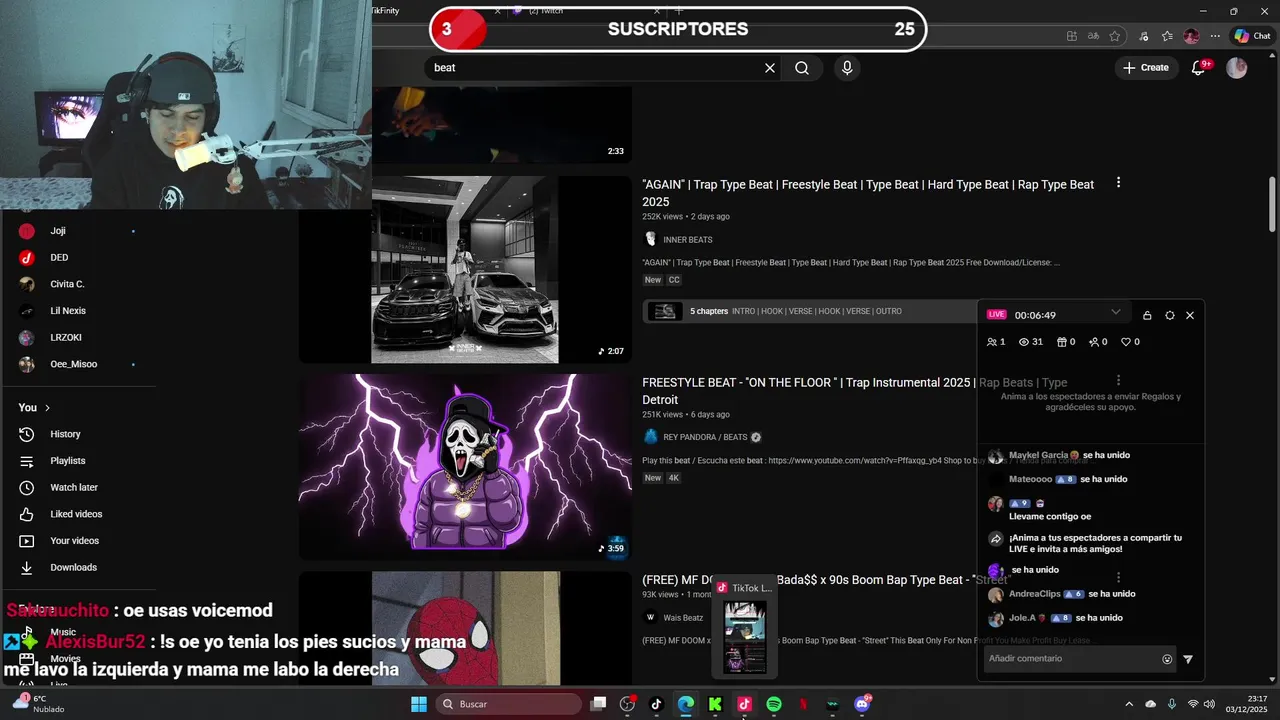Image resolution: width=1280 pixels, height=720 pixels.
Task: Add this page to favorites star
Action: 1115,36
